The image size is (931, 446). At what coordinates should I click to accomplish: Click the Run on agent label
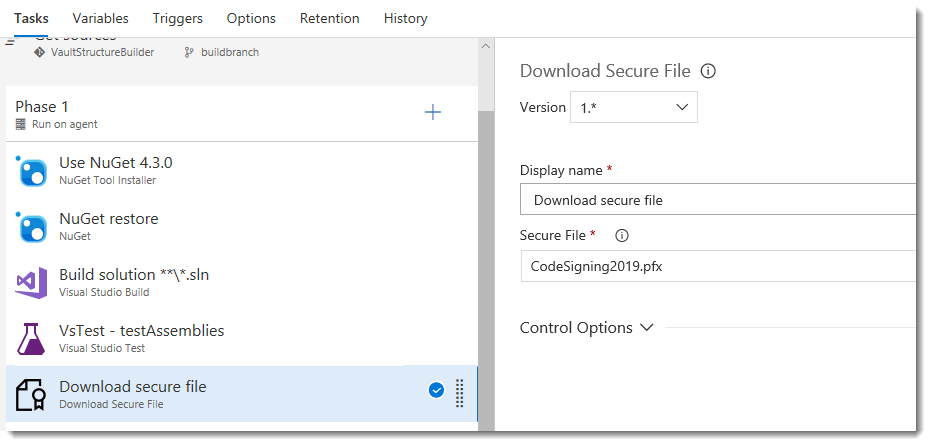[x=65, y=124]
